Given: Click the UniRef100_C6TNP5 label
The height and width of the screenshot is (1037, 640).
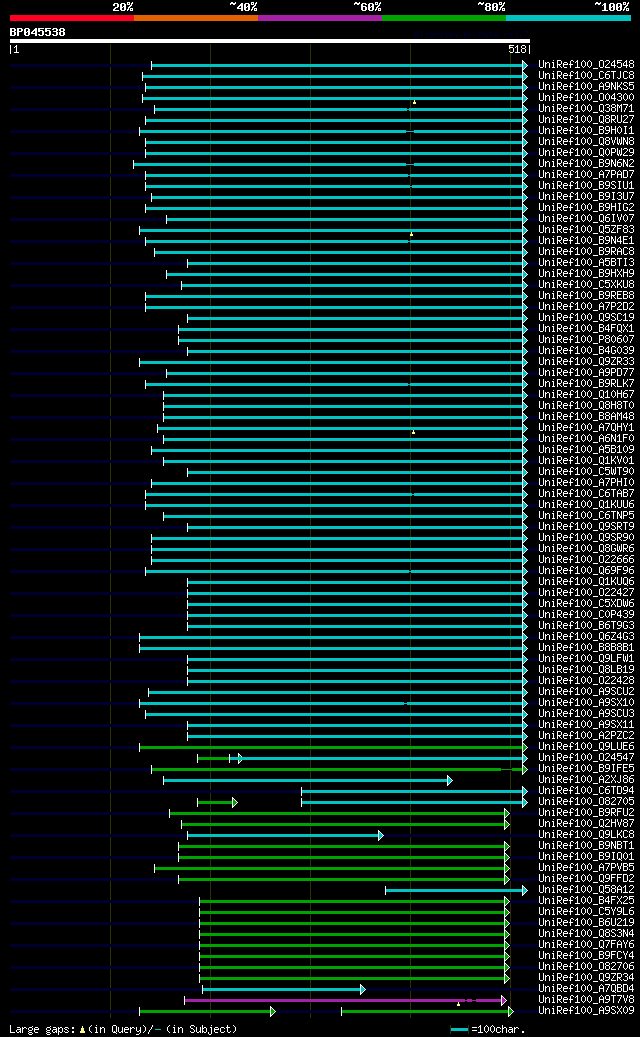Looking at the screenshot, I should click(586, 516).
